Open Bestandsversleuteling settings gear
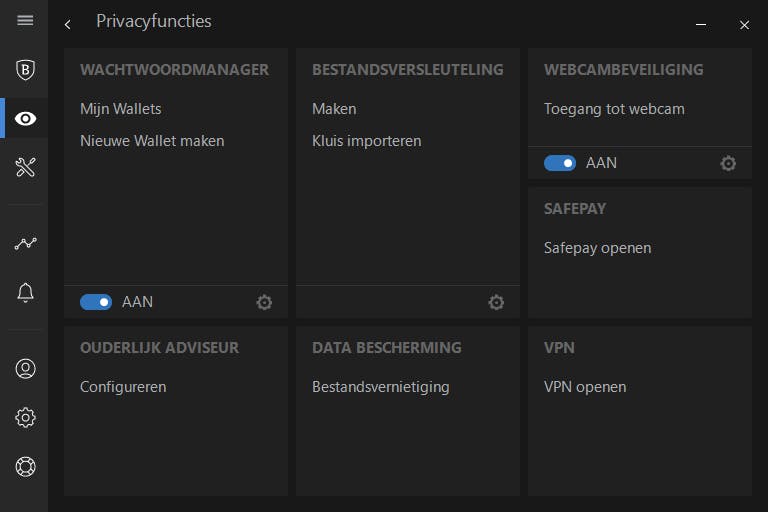The height and width of the screenshot is (514, 770). click(496, 302)
